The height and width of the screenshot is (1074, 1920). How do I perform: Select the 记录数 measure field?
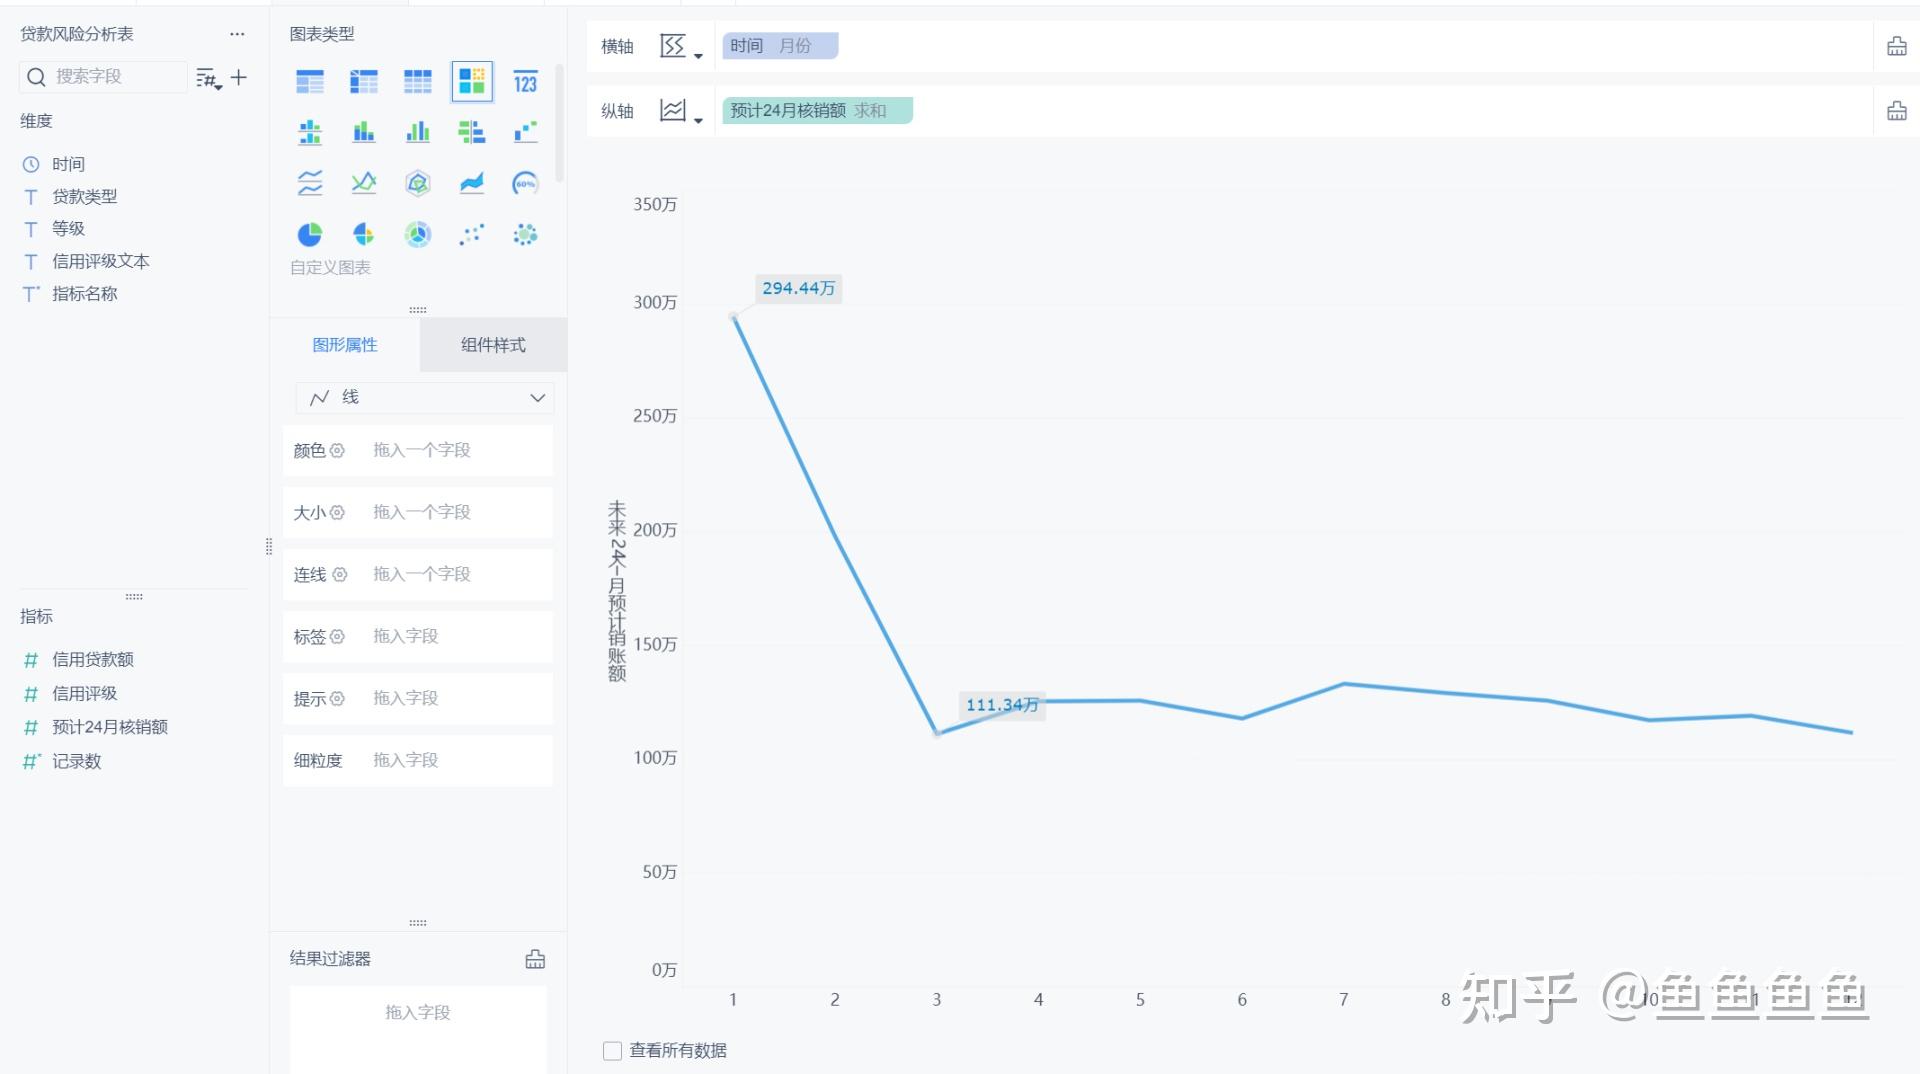click(x=76, y=762)
